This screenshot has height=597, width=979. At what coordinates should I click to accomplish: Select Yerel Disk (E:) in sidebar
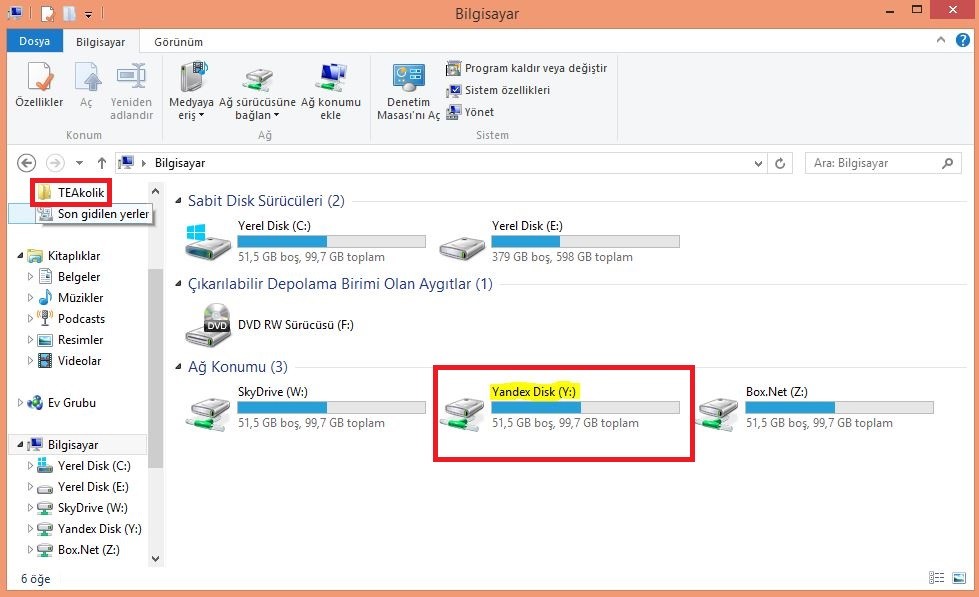point(82,486)
